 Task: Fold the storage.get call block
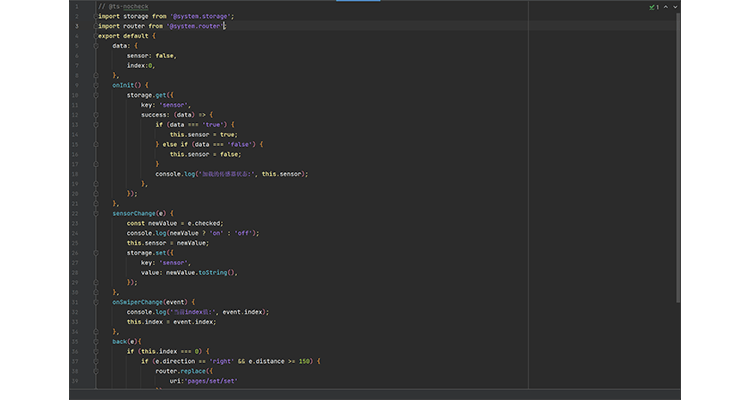point(95,94)
